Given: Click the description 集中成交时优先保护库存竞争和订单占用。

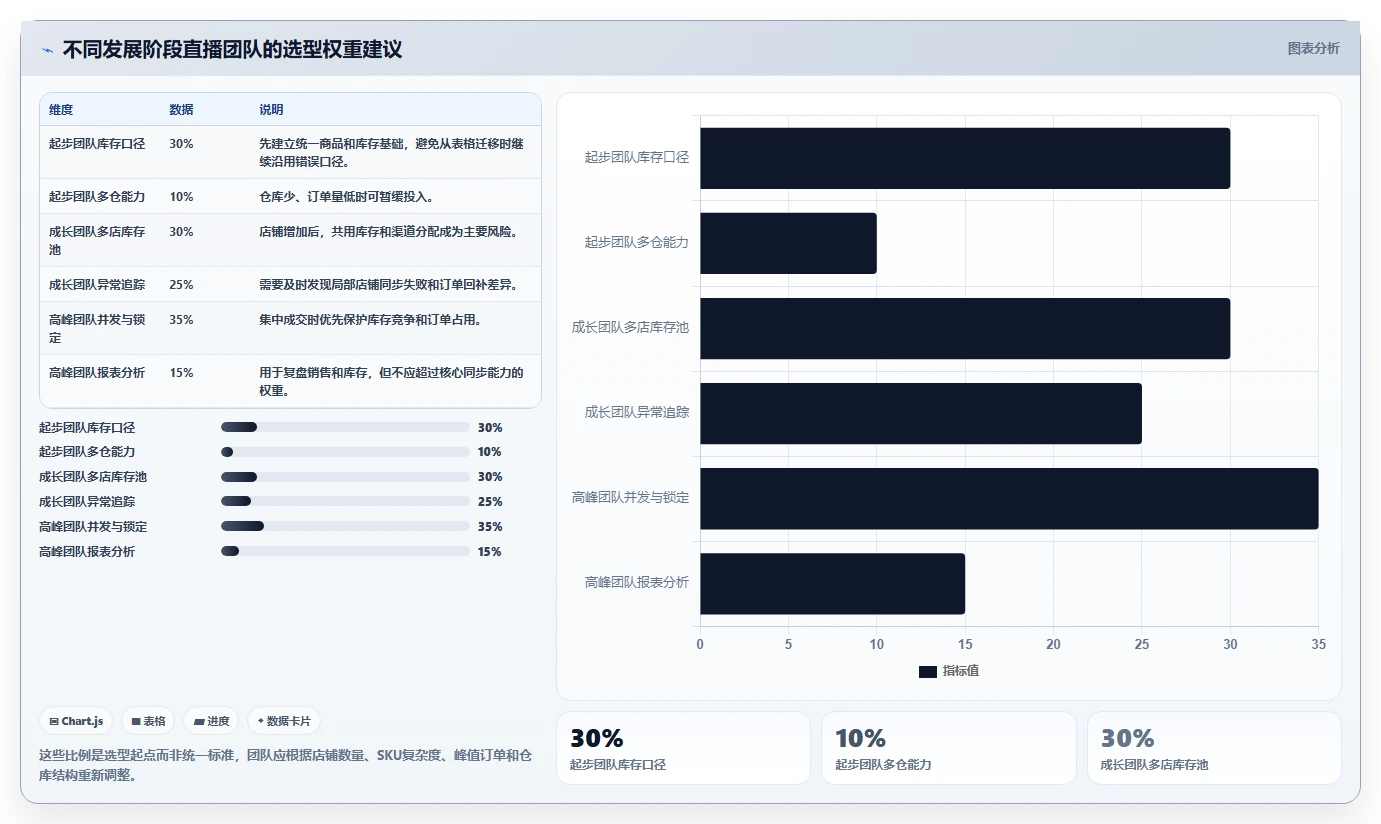Looking at the screenshot, I should click(x=370, y=320).
